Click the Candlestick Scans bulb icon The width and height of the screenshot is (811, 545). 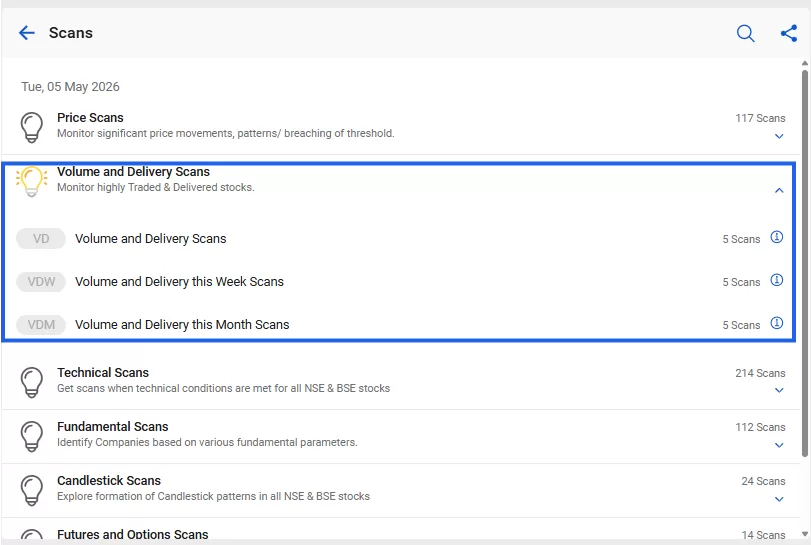32,490
